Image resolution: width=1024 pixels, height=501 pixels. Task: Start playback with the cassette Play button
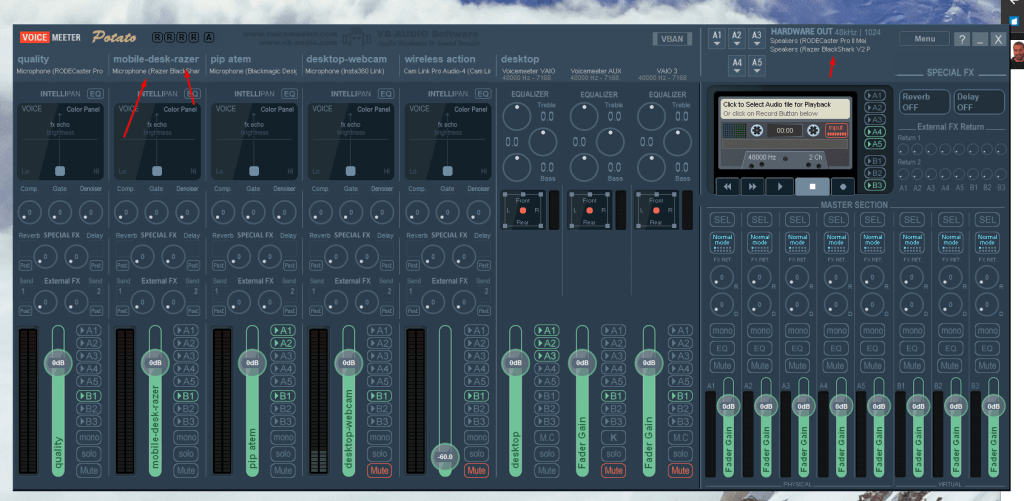pyautogui.click(x=779, y=186)
